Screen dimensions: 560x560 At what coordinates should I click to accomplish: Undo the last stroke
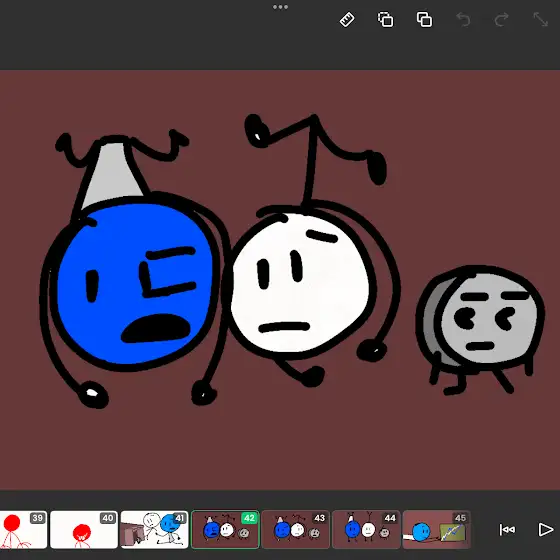point(463,20)
